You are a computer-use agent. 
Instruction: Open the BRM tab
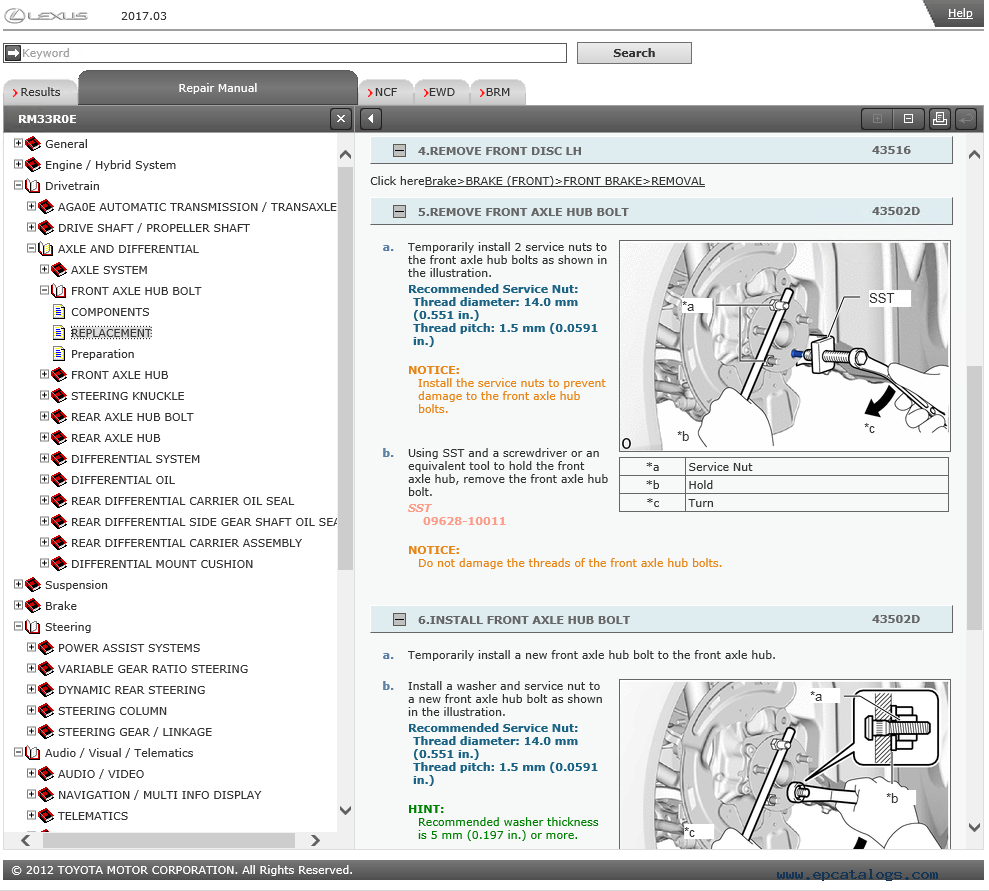pos(498,92)
